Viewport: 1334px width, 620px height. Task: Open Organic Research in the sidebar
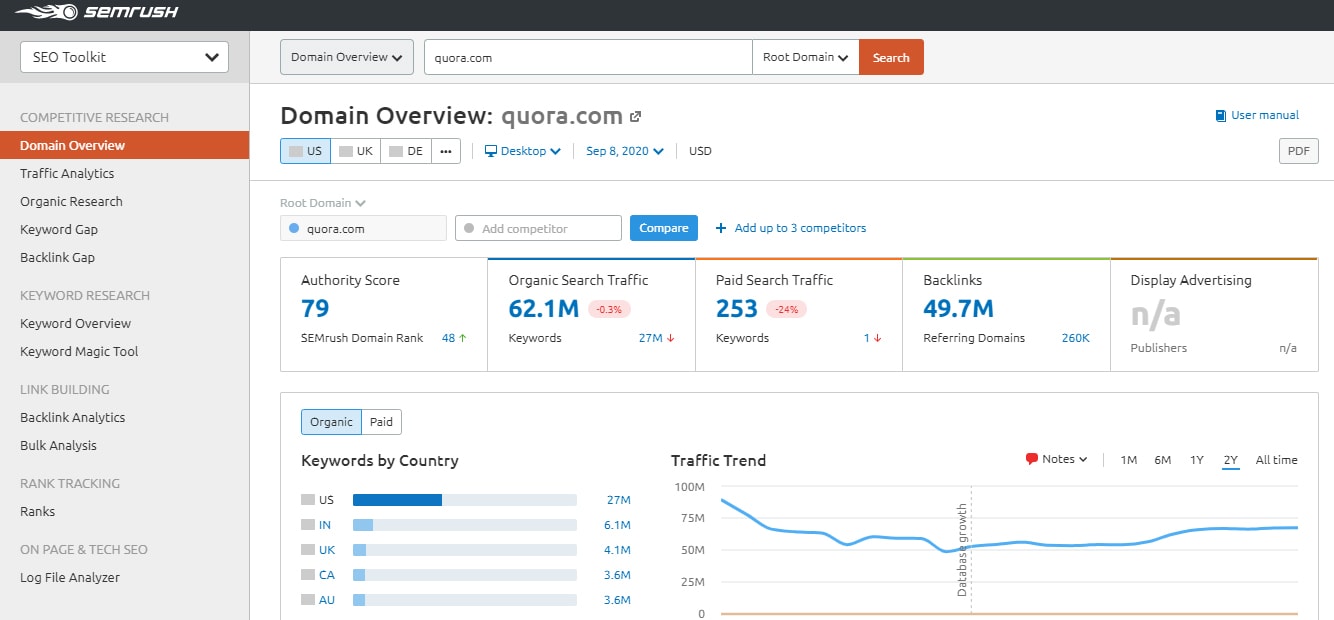tap(71, 201)
